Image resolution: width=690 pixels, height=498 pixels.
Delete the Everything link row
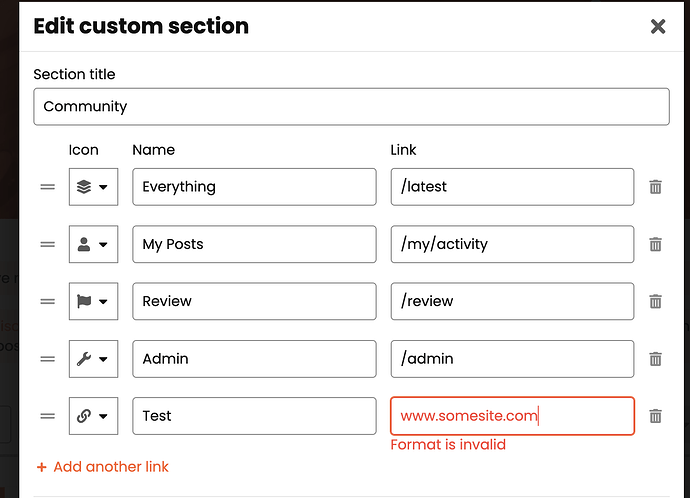[x=655, y=187]
